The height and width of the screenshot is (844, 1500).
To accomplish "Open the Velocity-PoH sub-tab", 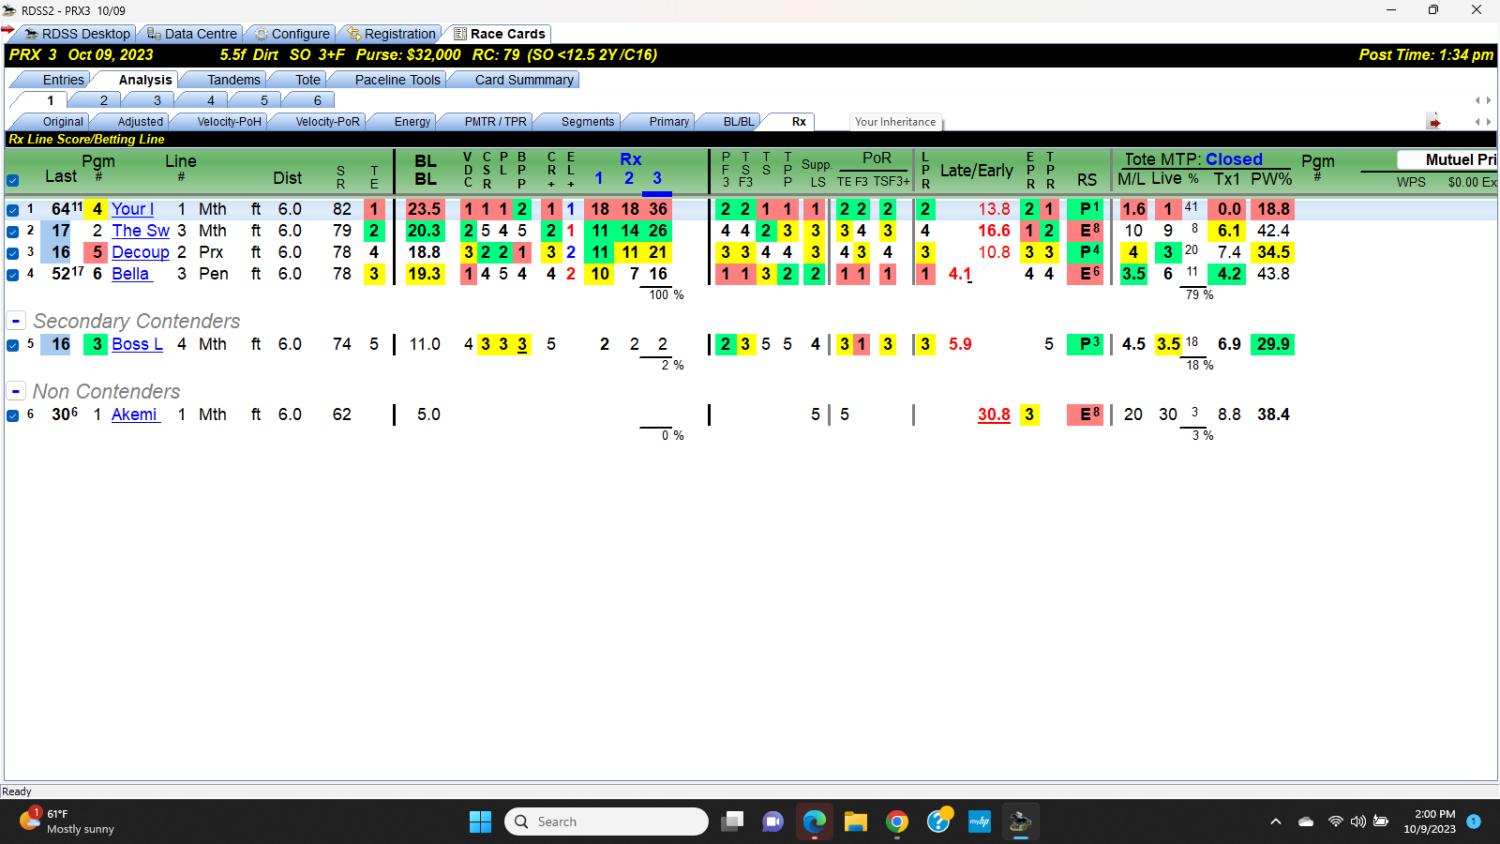I will coord(229,122).
